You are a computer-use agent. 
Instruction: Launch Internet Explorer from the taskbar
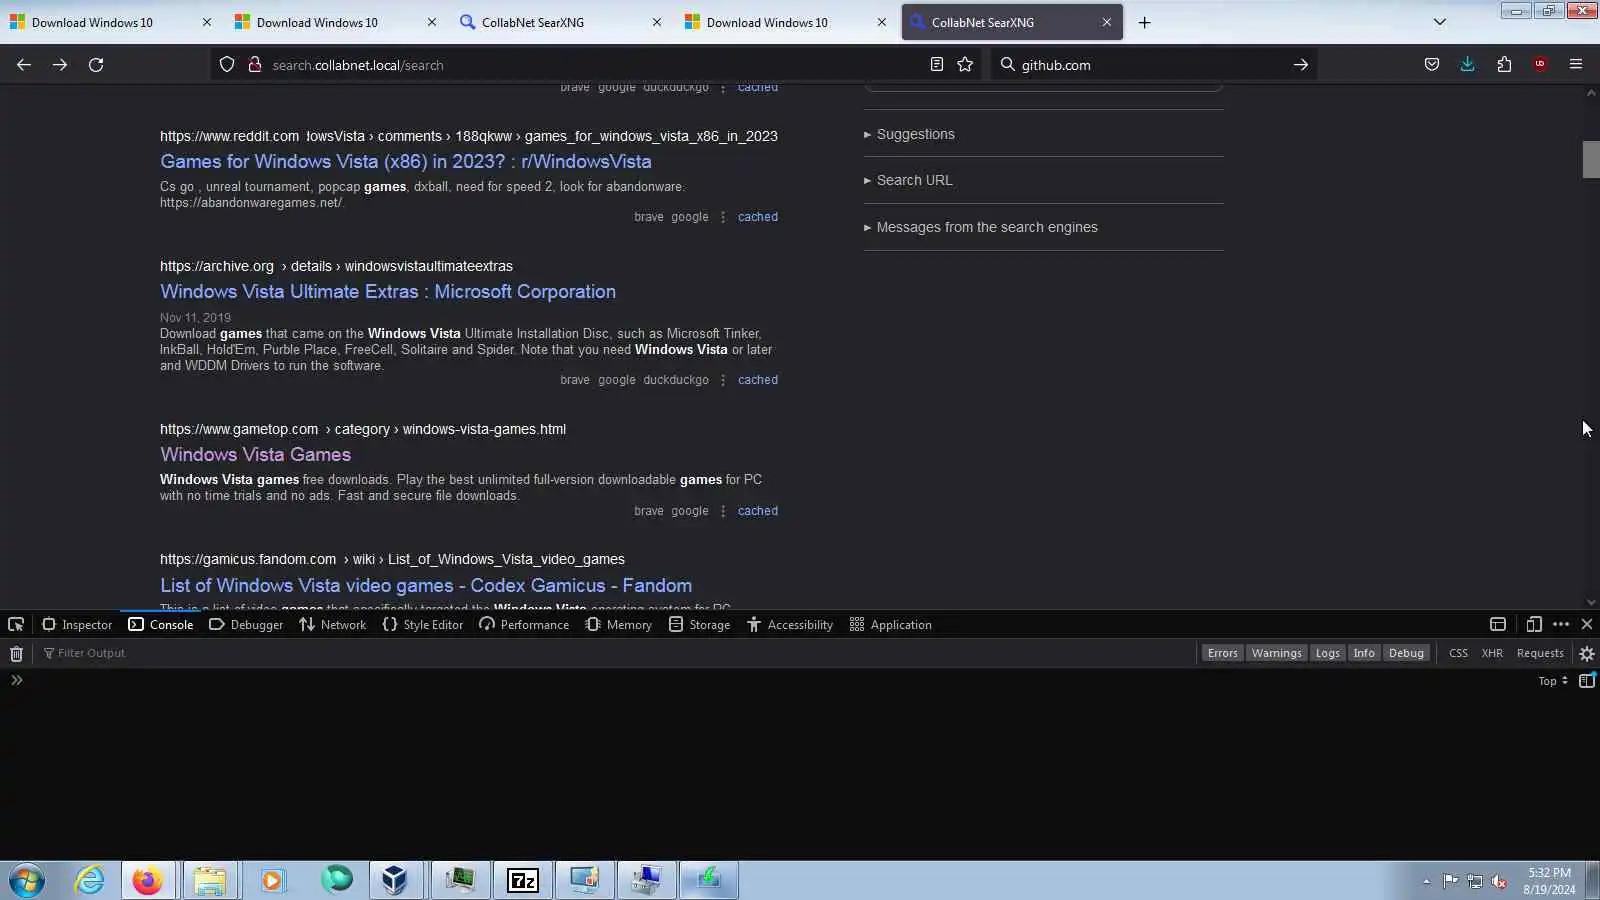(x=89, y=880)
